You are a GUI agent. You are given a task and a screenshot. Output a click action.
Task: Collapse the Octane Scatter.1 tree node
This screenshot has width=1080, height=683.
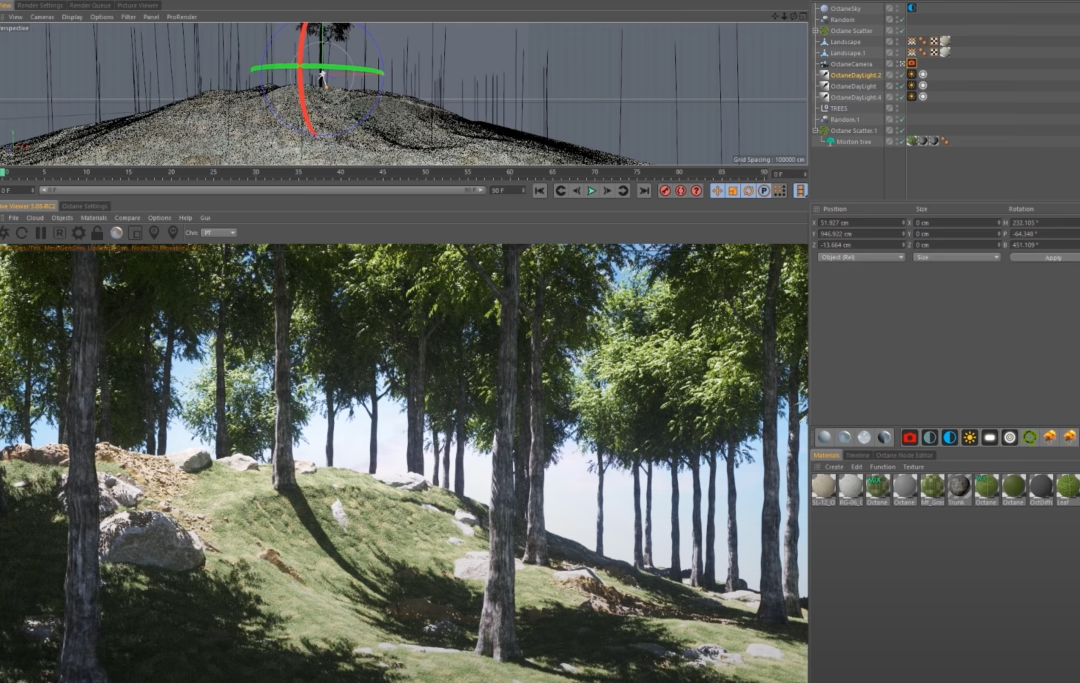tap(815, 130)
